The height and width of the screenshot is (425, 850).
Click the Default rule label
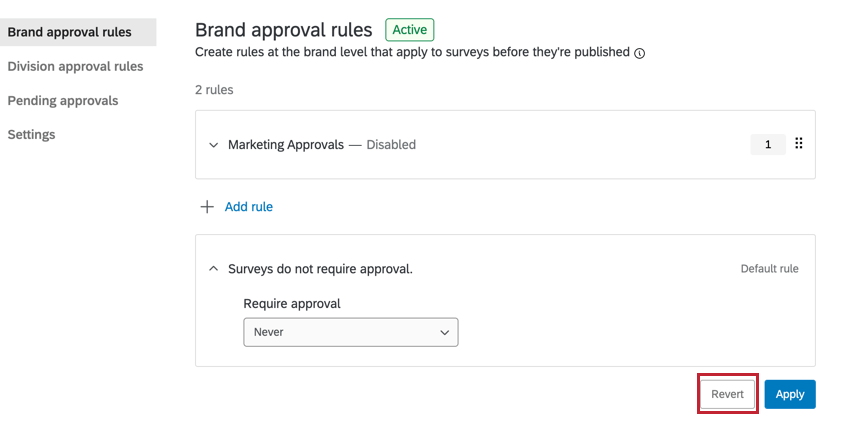[x=769, y=269]
